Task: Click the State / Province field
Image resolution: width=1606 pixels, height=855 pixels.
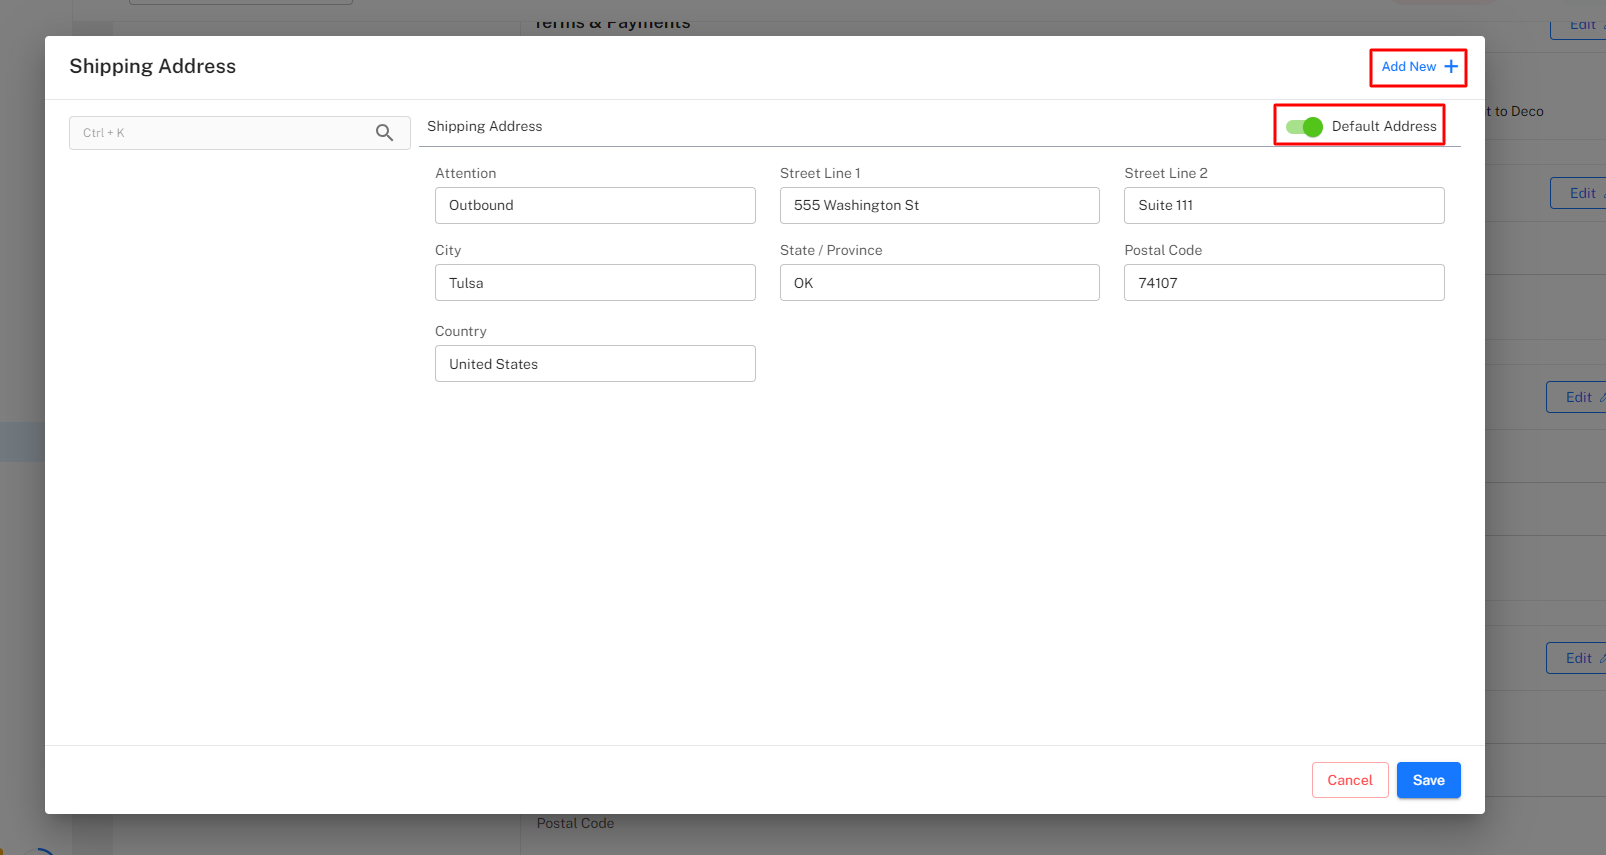Action: point(939,283)
